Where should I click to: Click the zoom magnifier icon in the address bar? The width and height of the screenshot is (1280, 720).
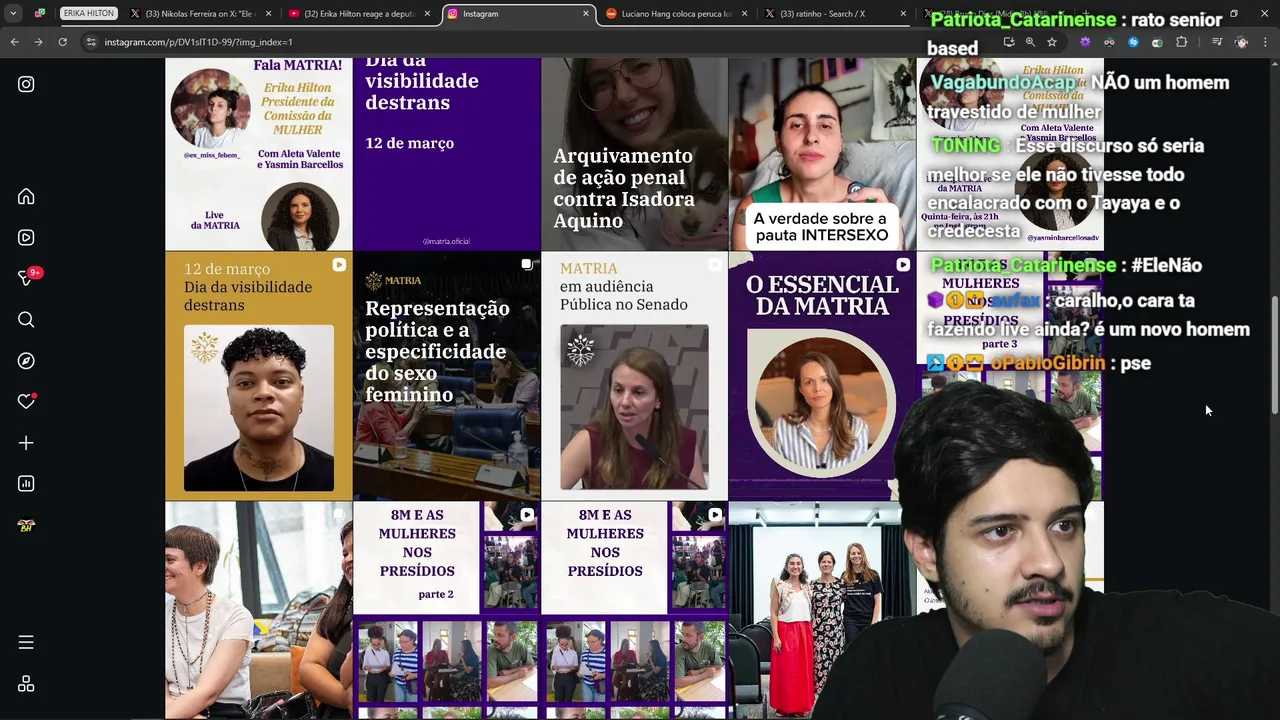pyautogui.click(x=1030, y=42)
